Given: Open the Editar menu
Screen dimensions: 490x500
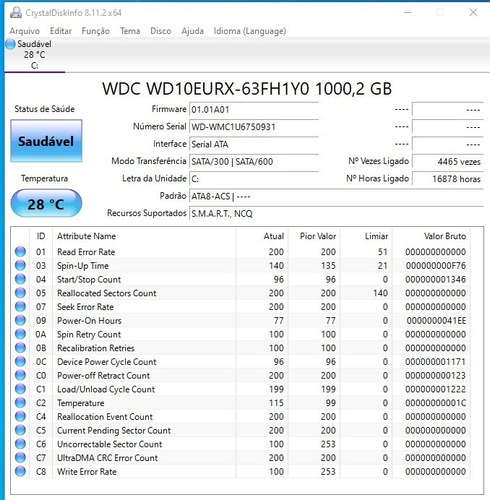Looking at the screenshot, I should pyautogui.click(x=61, y=31).
